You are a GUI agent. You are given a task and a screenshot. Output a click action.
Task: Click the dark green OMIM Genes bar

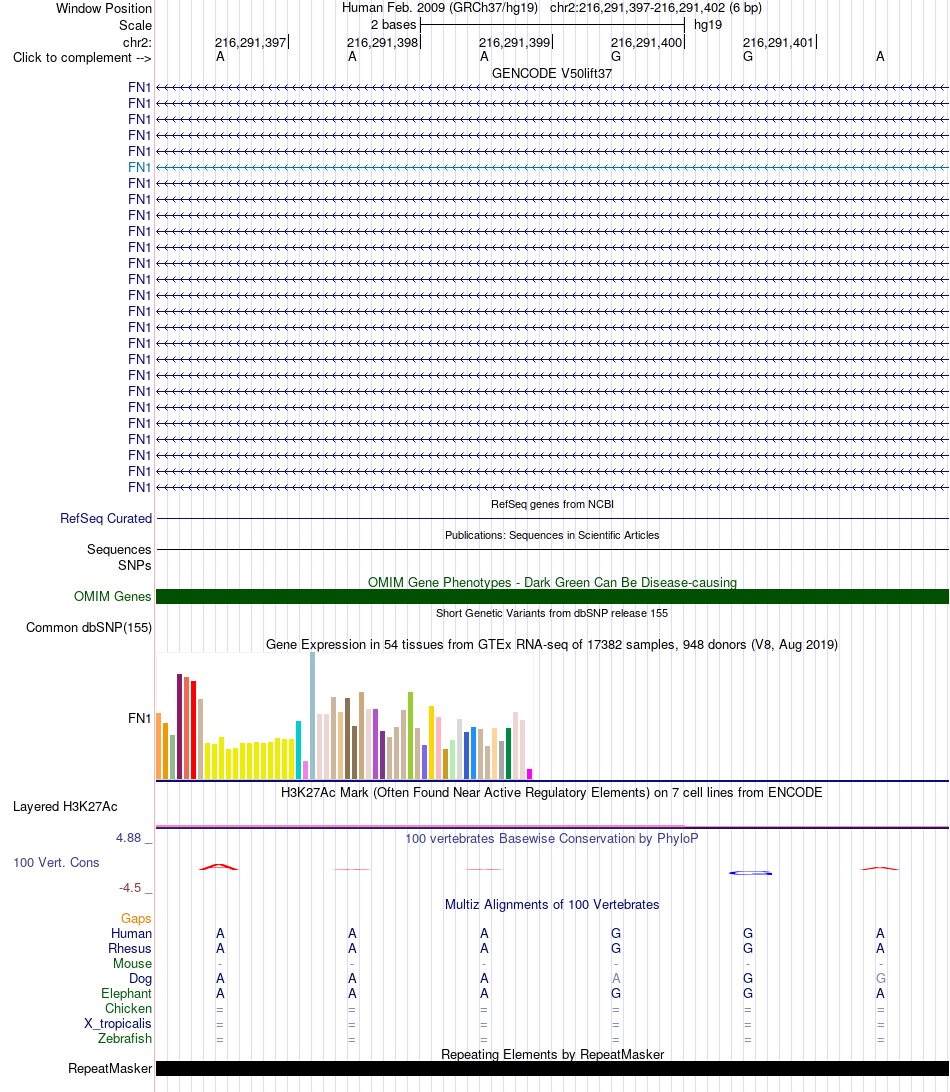[x=552, y=596]
